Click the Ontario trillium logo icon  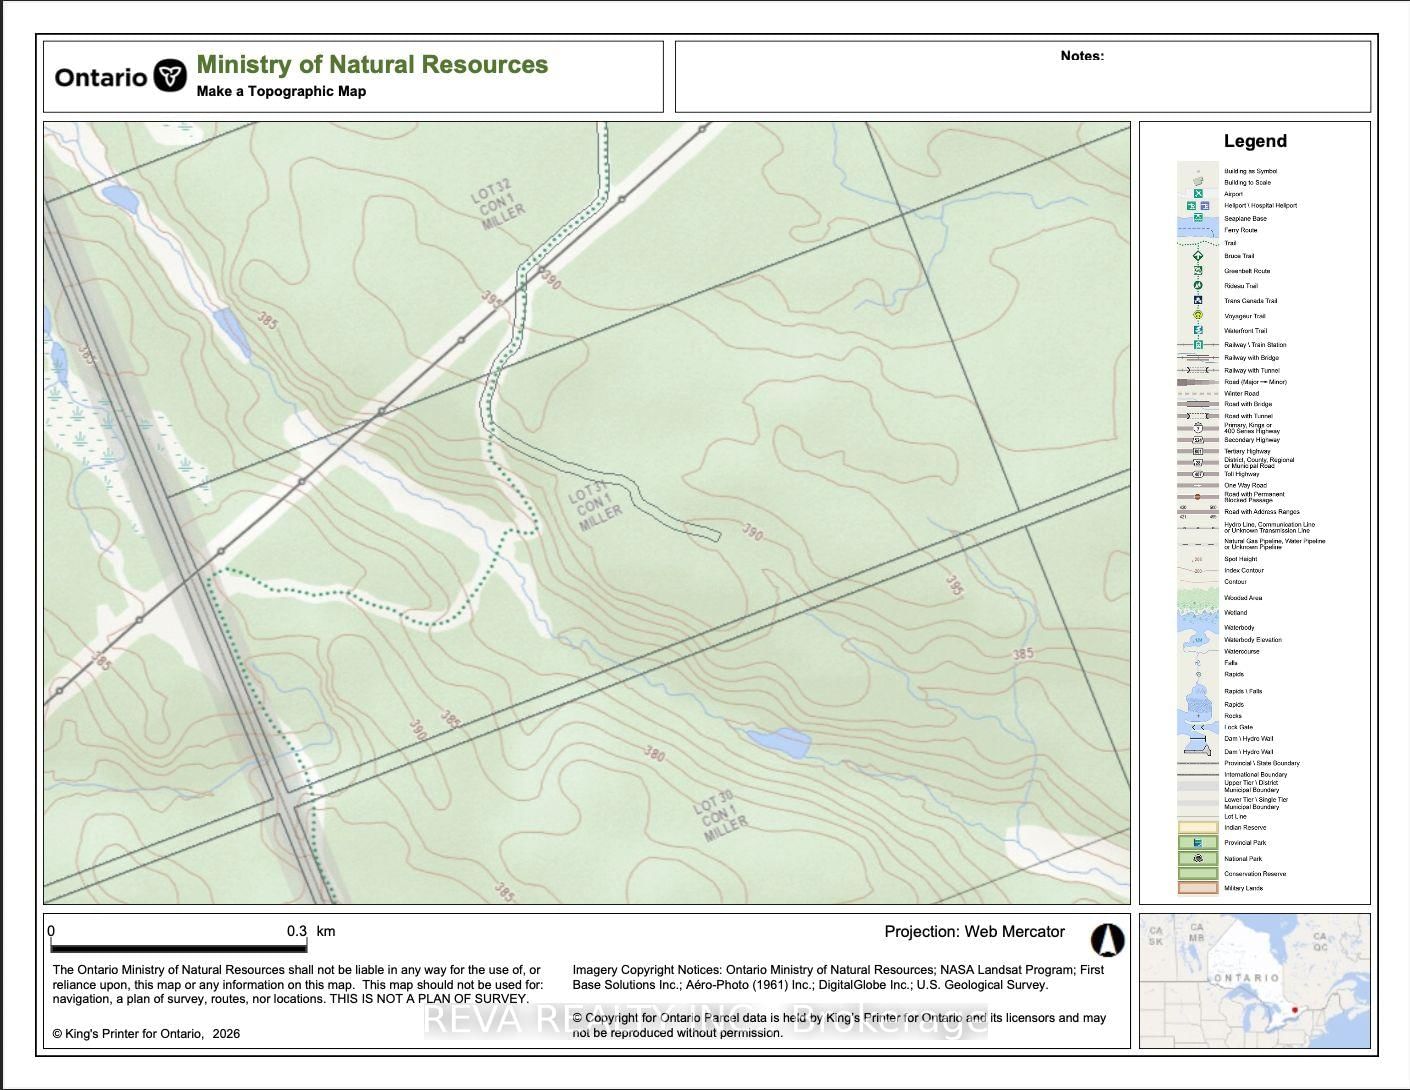pos(170,76)
